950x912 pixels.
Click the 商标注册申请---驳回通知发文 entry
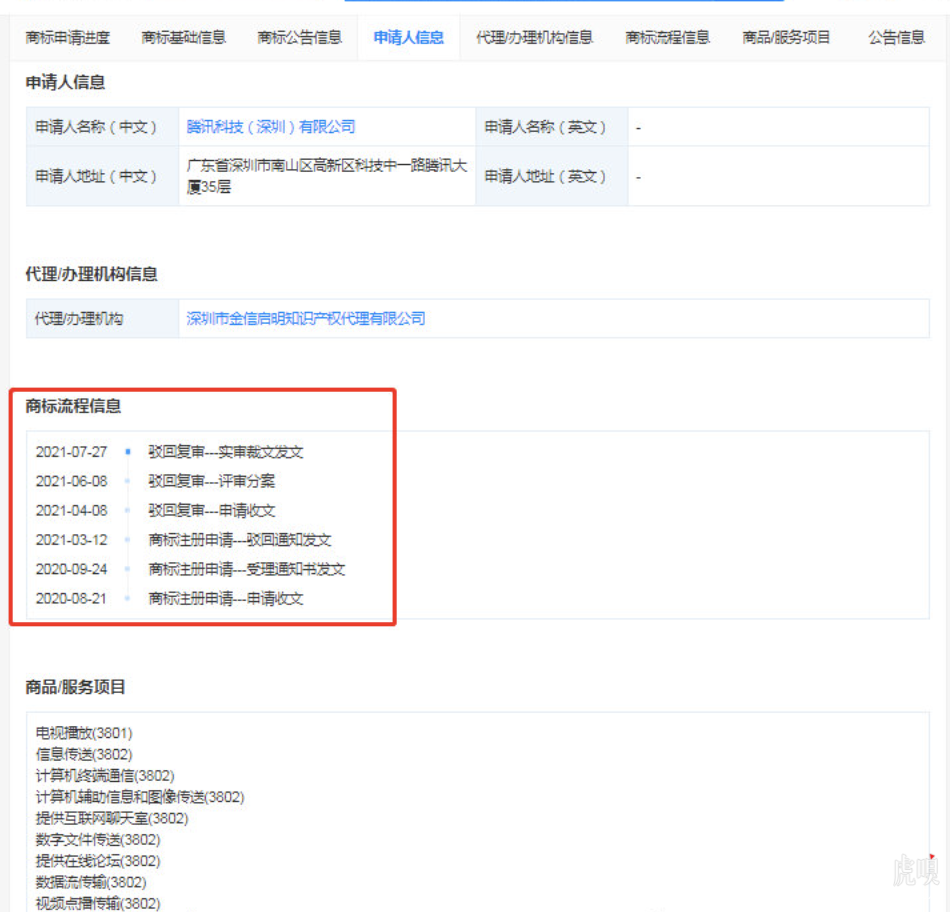click(240, 540)
